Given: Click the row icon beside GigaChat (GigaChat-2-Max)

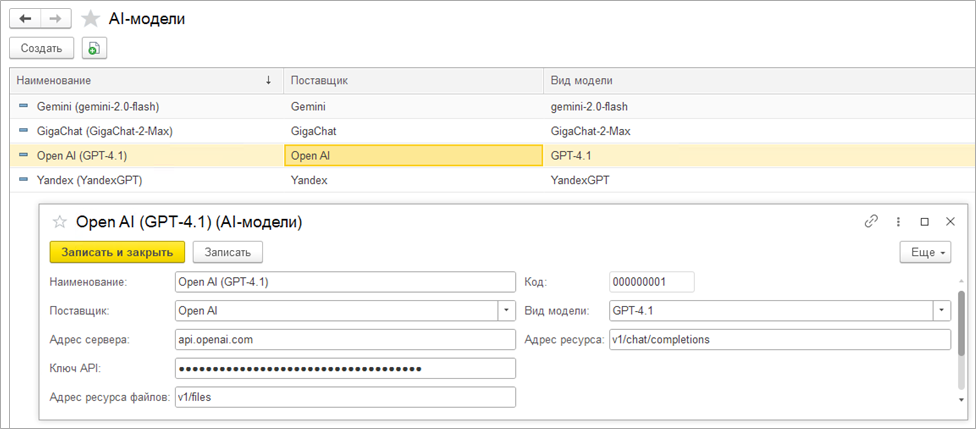Looking at the screenshot, I should (24, 131).
